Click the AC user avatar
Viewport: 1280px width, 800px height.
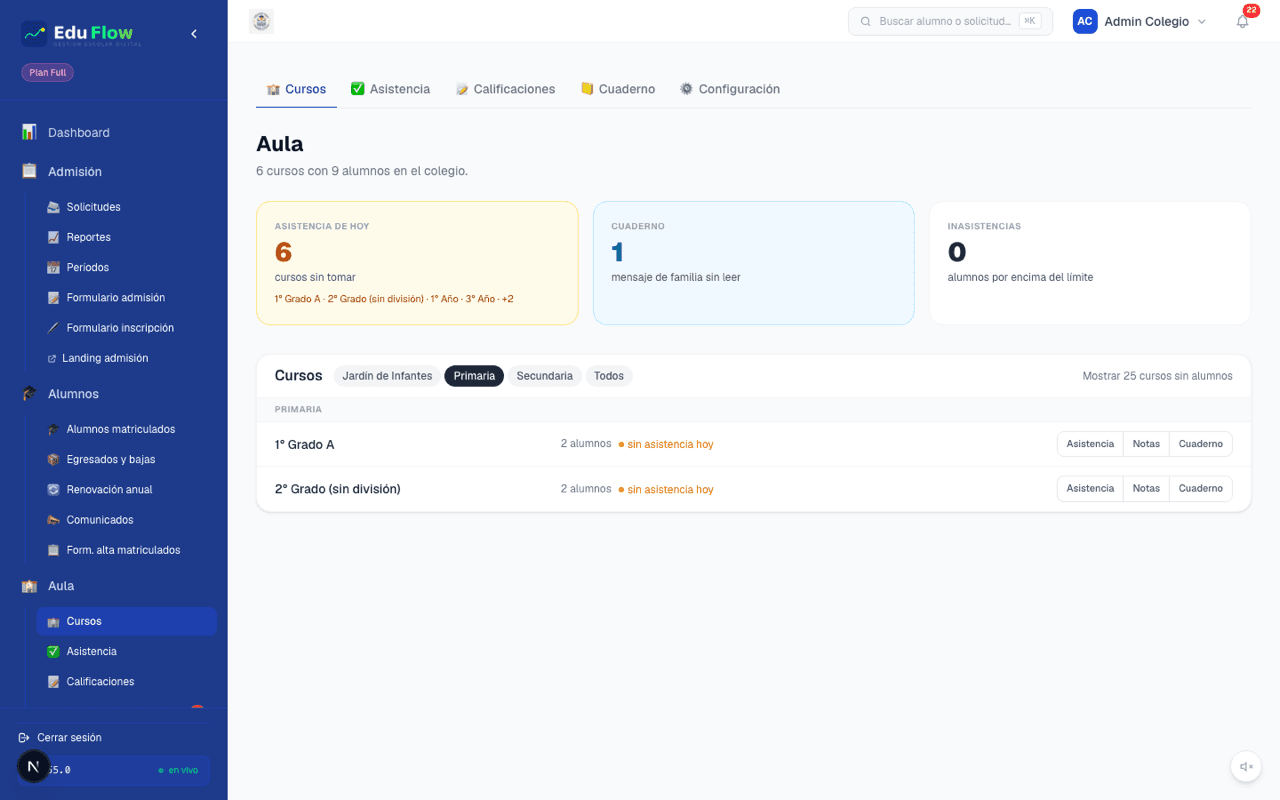1085,21
